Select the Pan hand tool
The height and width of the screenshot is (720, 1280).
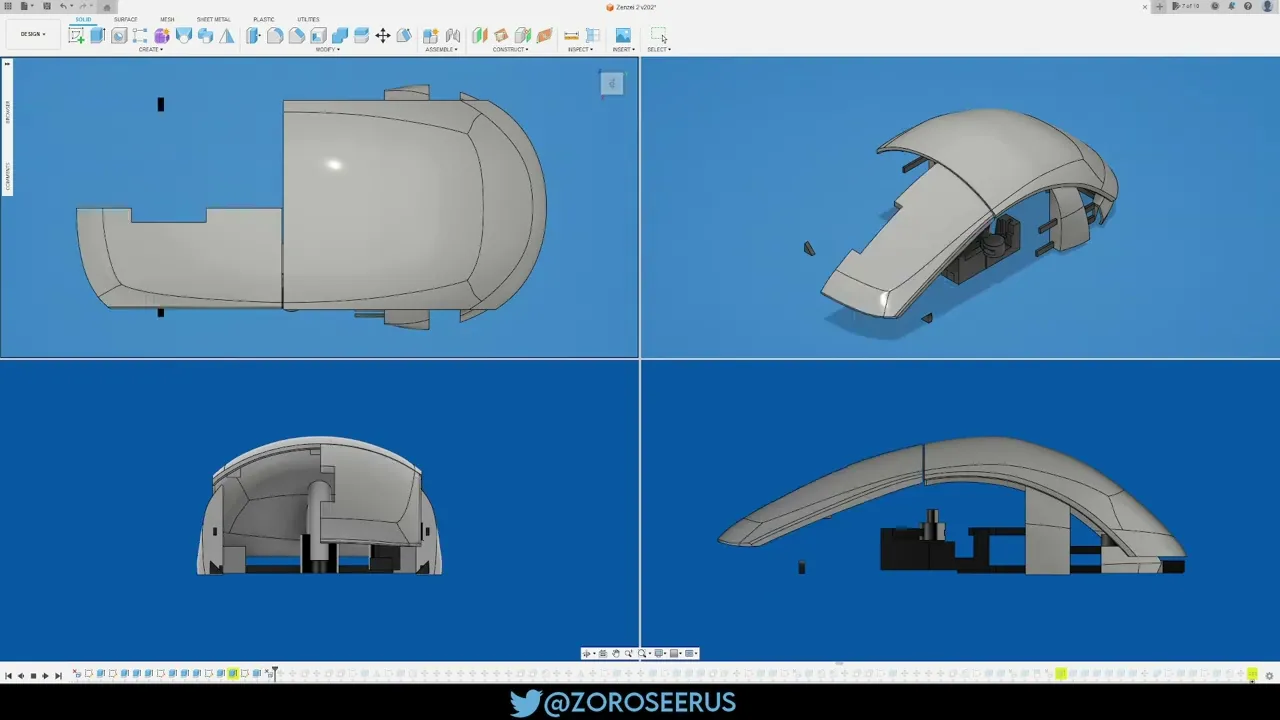(616, 653)
